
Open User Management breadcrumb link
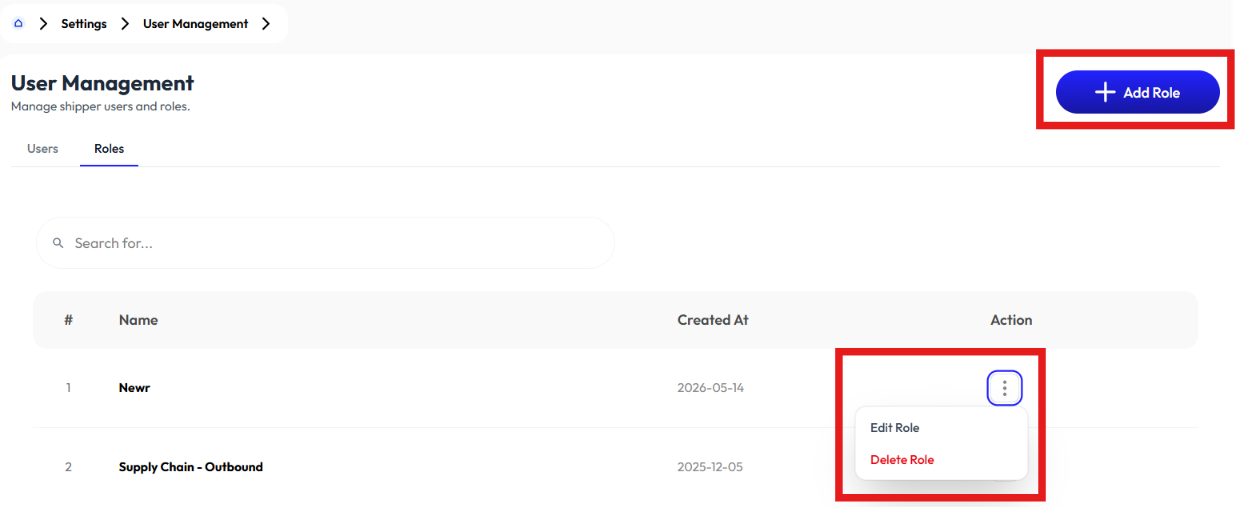tap(196, 23)
